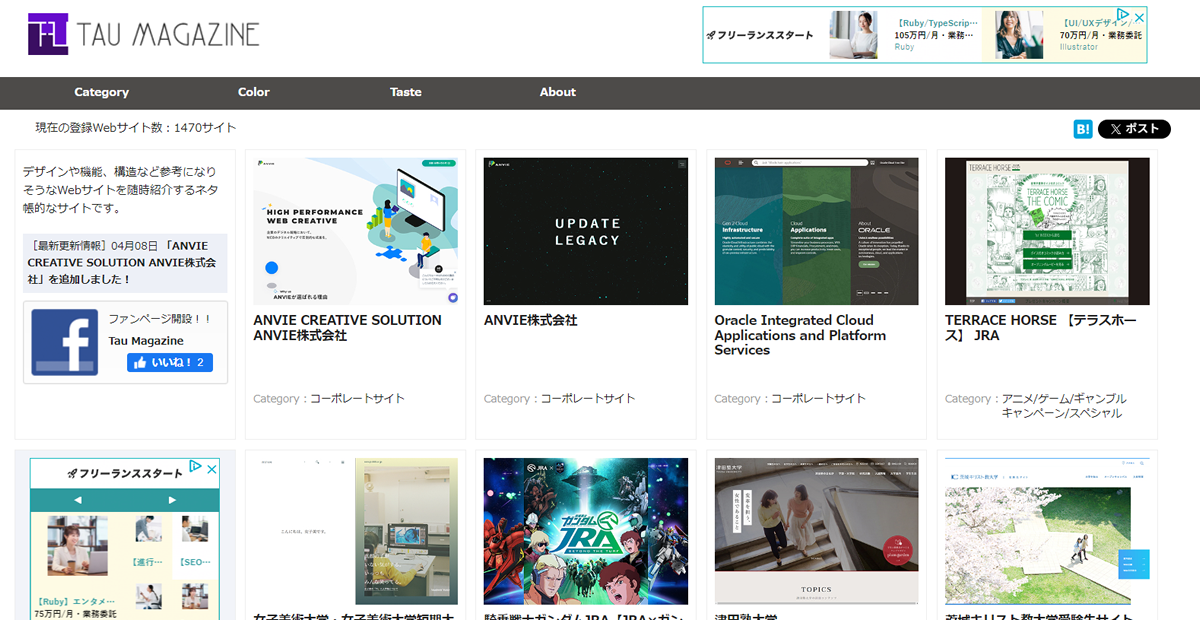
Task: Like the page with いいね! button
Action: [x=170, y=362]
